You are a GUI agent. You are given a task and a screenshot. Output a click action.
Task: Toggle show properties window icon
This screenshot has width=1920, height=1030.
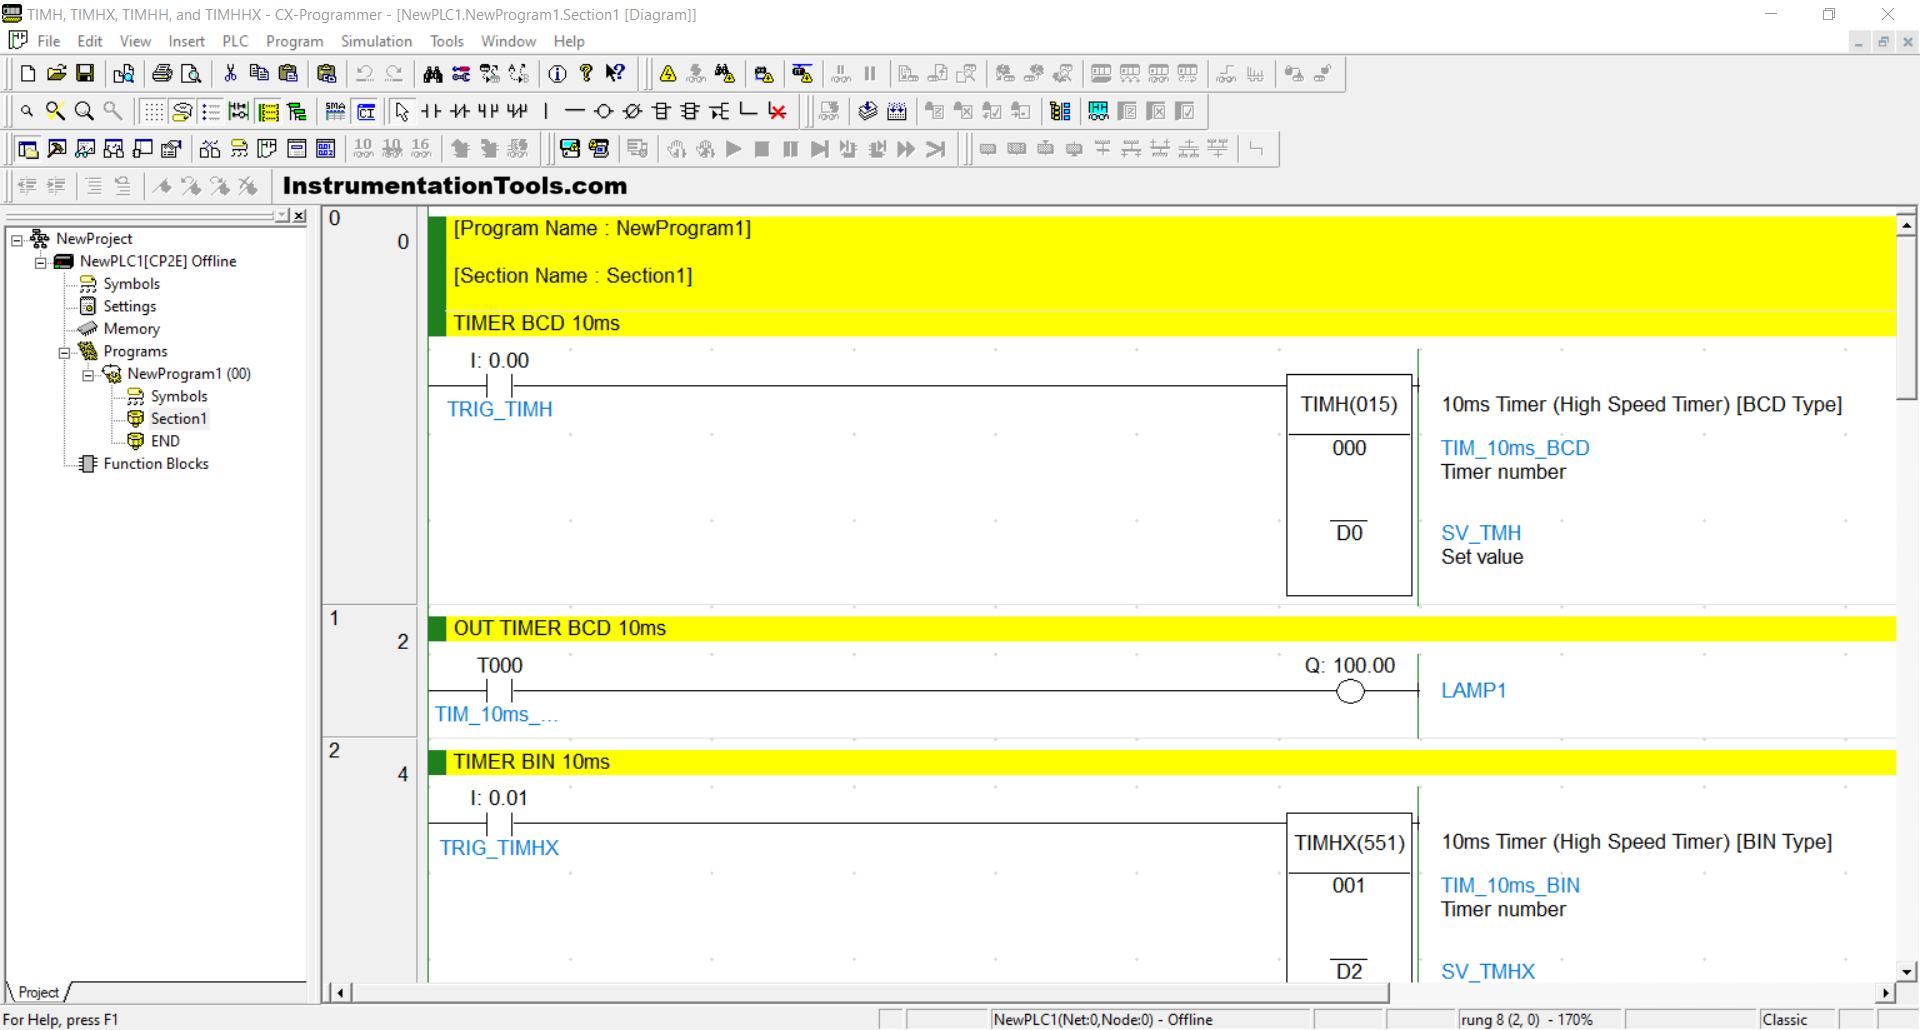(x=172, y=149)
